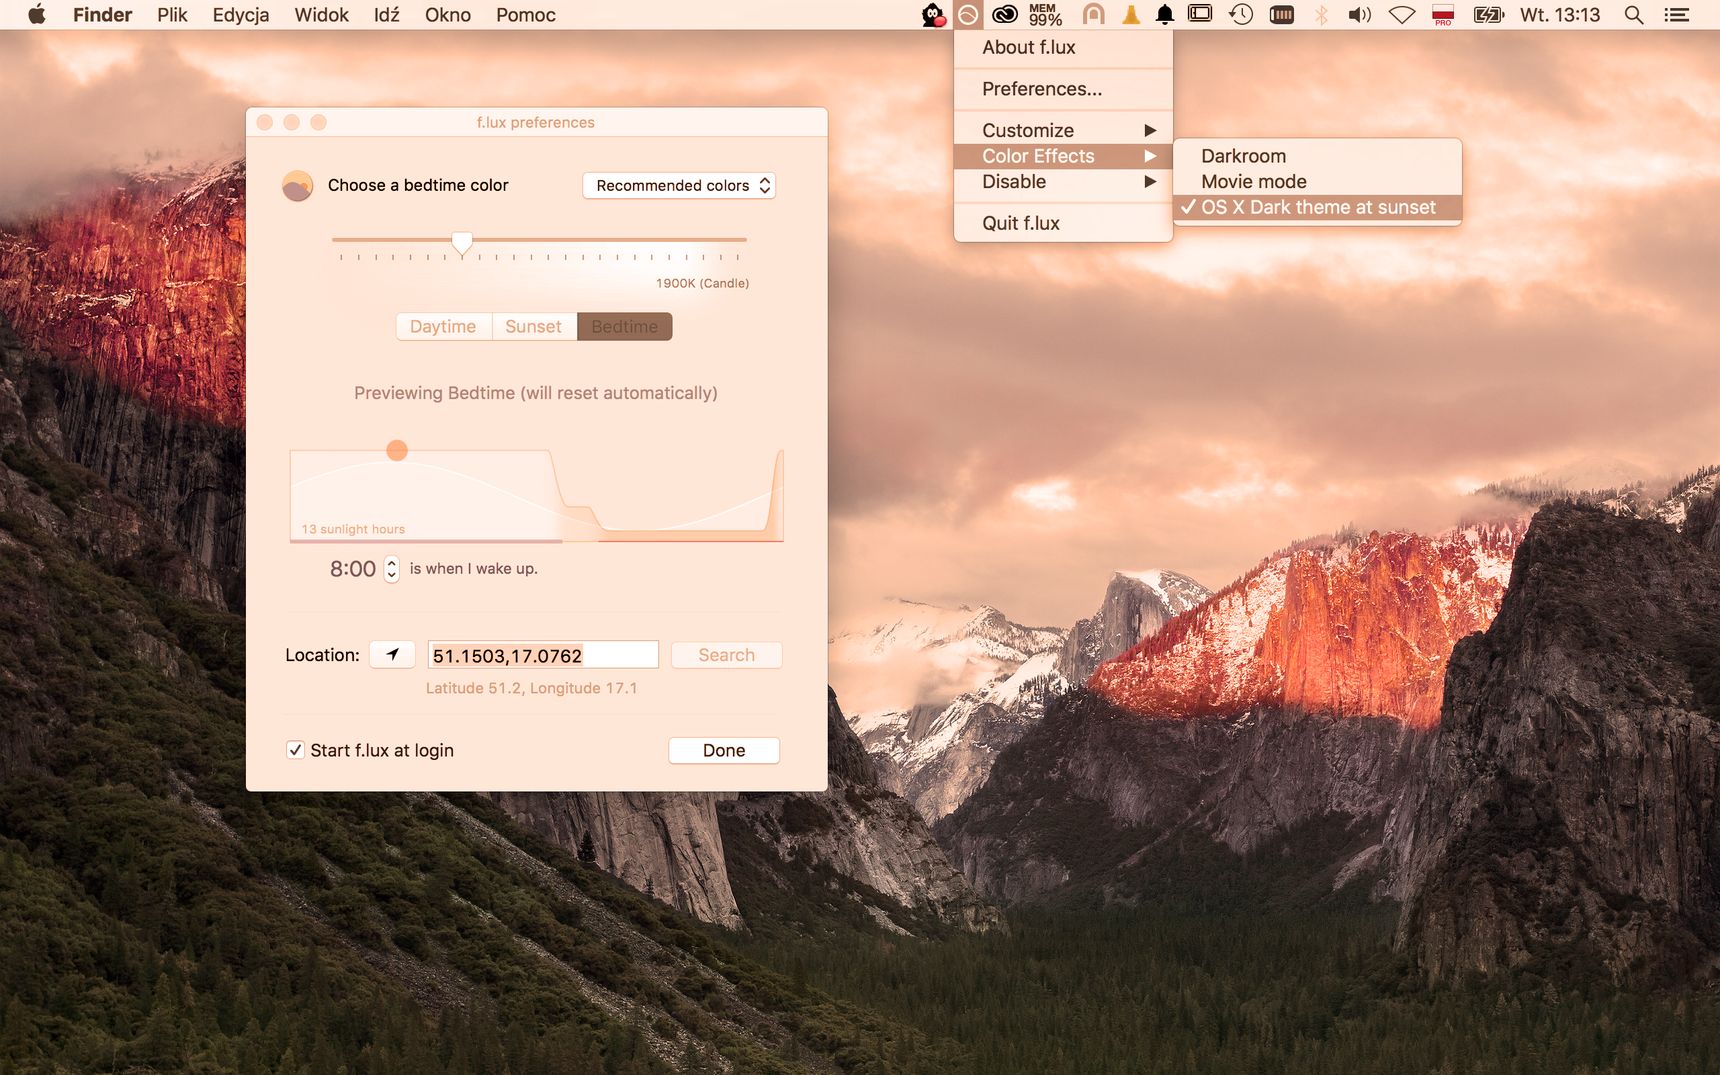
Task: Open the Notification Center icon
Action: pos(1677,15)
